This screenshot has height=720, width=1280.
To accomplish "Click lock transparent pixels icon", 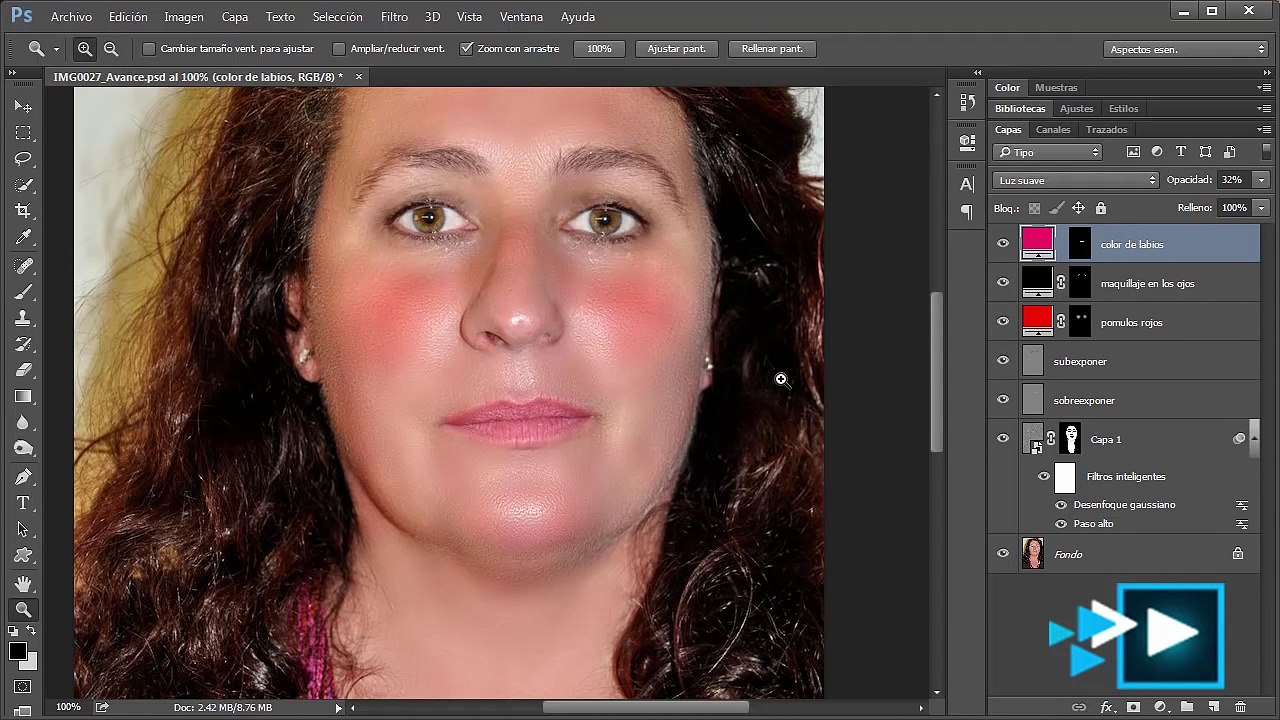I will 1034,208.
